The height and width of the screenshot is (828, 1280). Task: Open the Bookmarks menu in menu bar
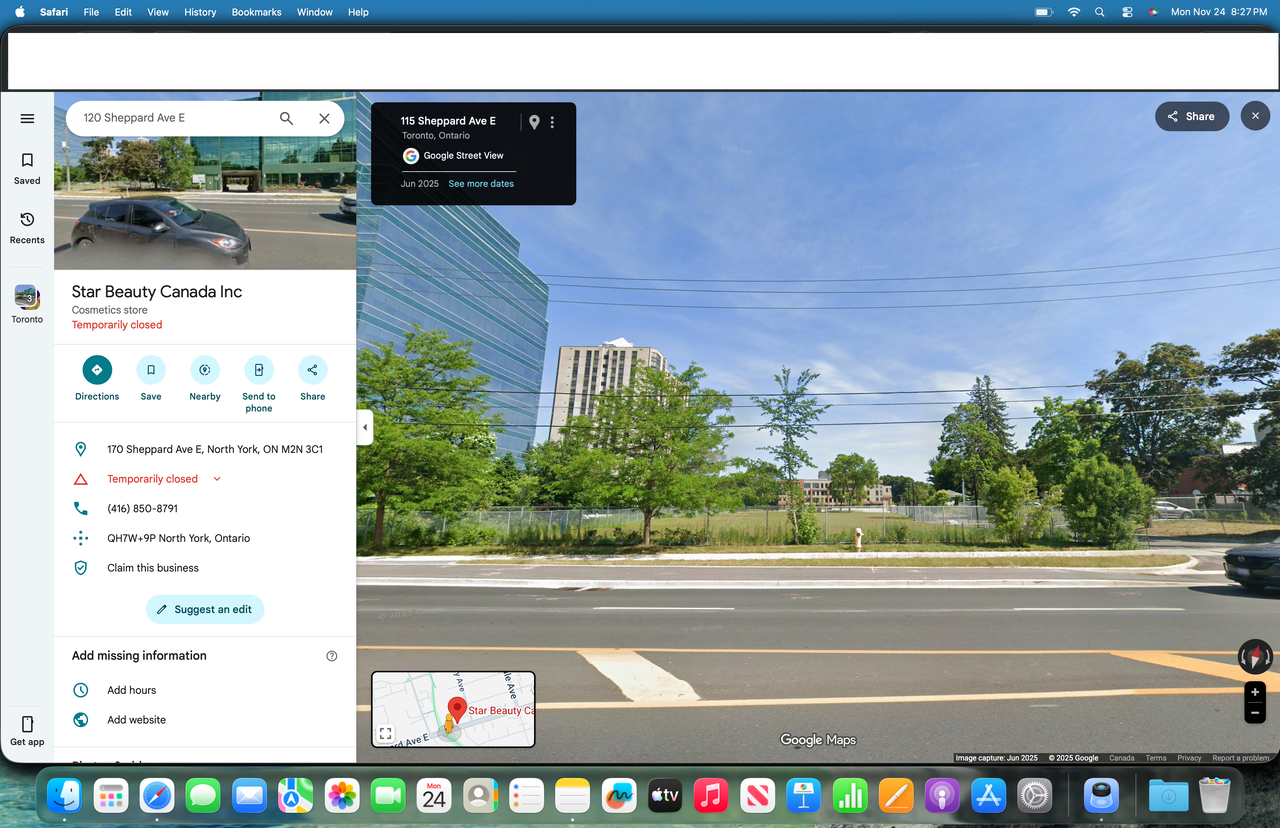click(x=256, y=12)
